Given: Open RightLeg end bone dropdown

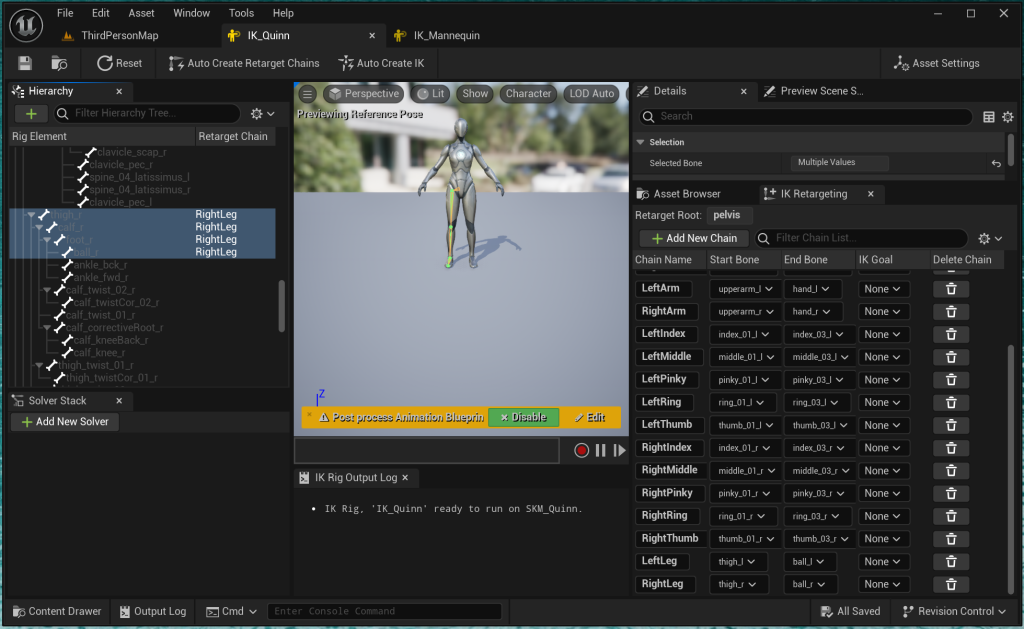Looking at the screenshot, I should click(x=808, y=585).
